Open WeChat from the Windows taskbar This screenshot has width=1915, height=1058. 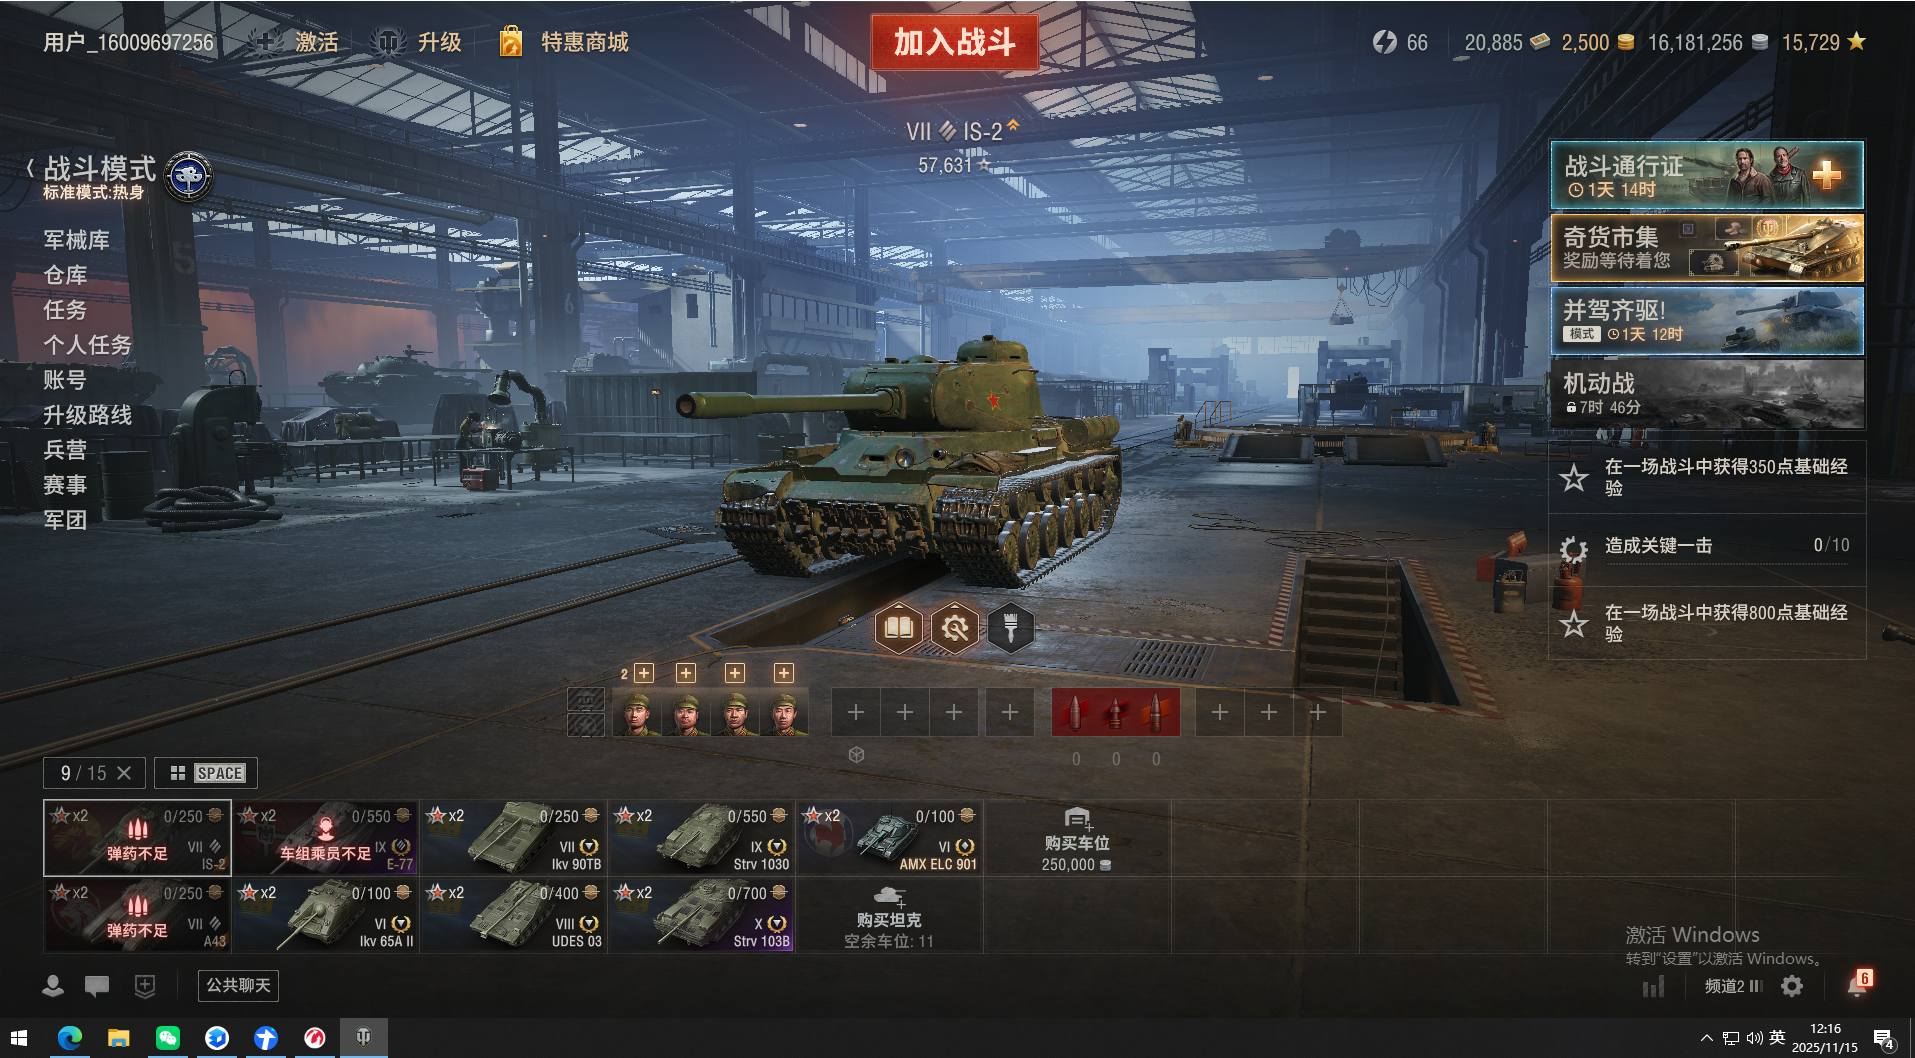coord(167,1038)
